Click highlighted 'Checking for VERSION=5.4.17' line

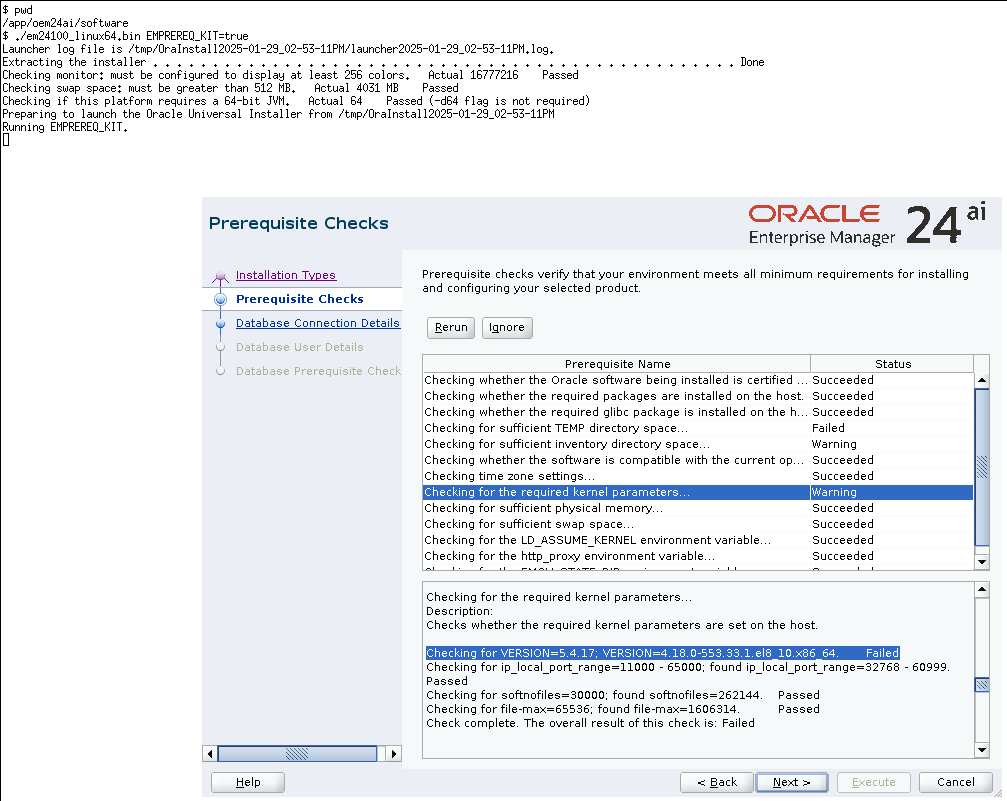coord(663,653)
